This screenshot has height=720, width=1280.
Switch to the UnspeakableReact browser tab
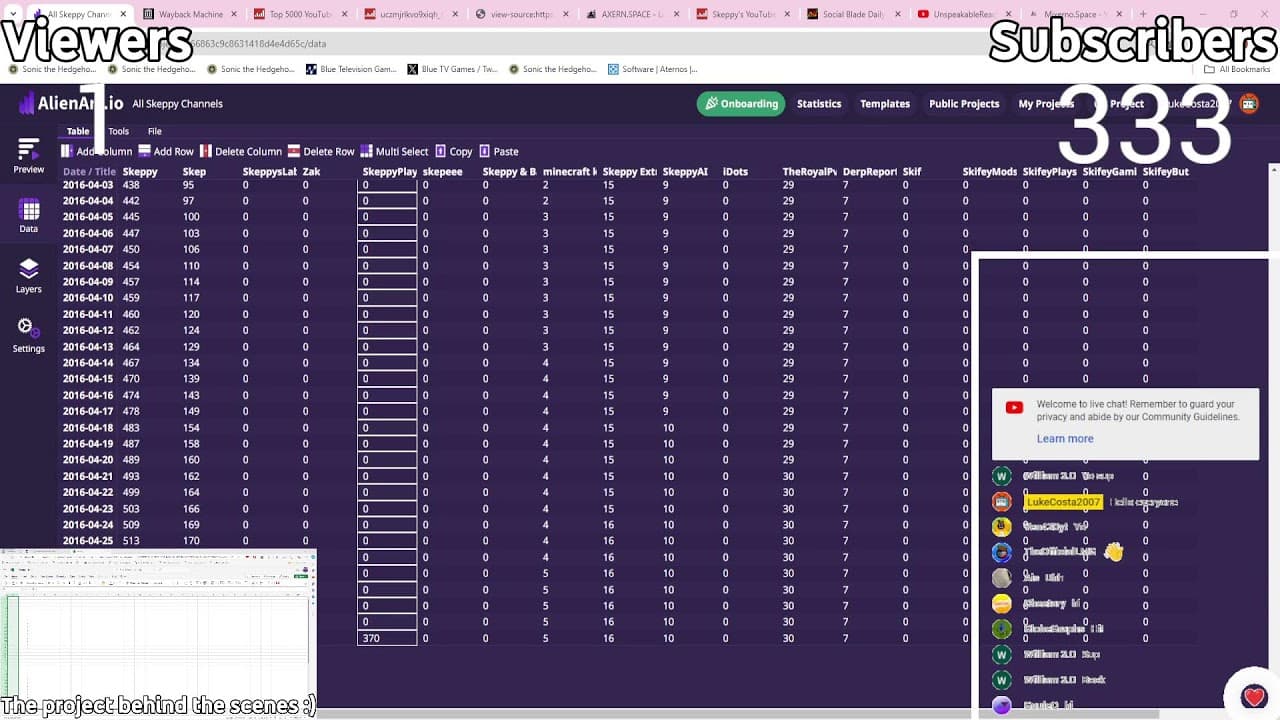965,15
